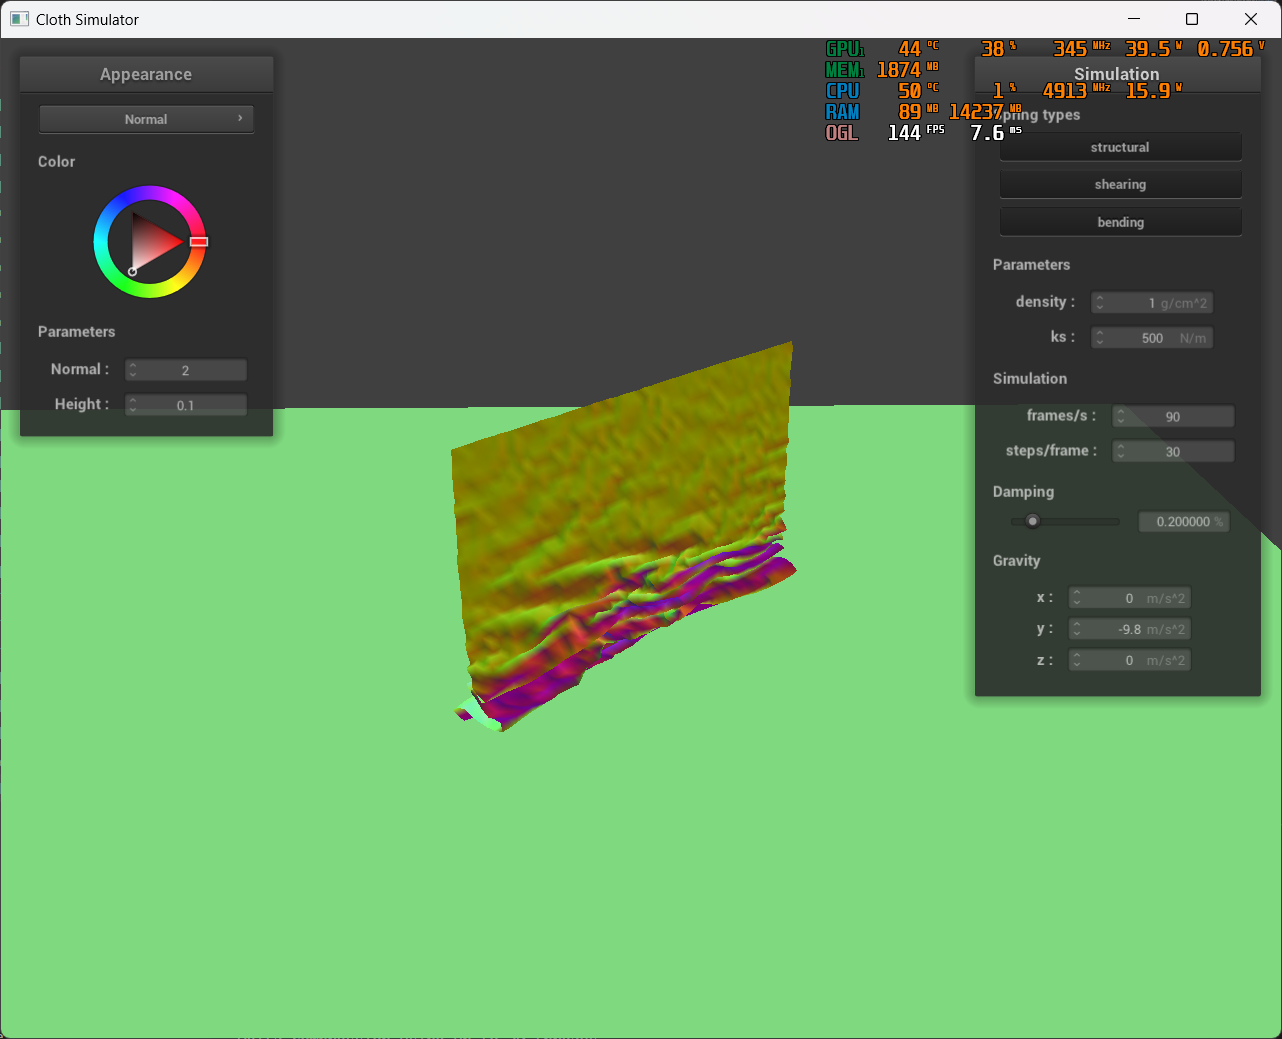Image resolution: width=1282 pixels, height=1039 pixels.
Task: Click the Cloth Simulator window icon
Action: tap(19, 19)
